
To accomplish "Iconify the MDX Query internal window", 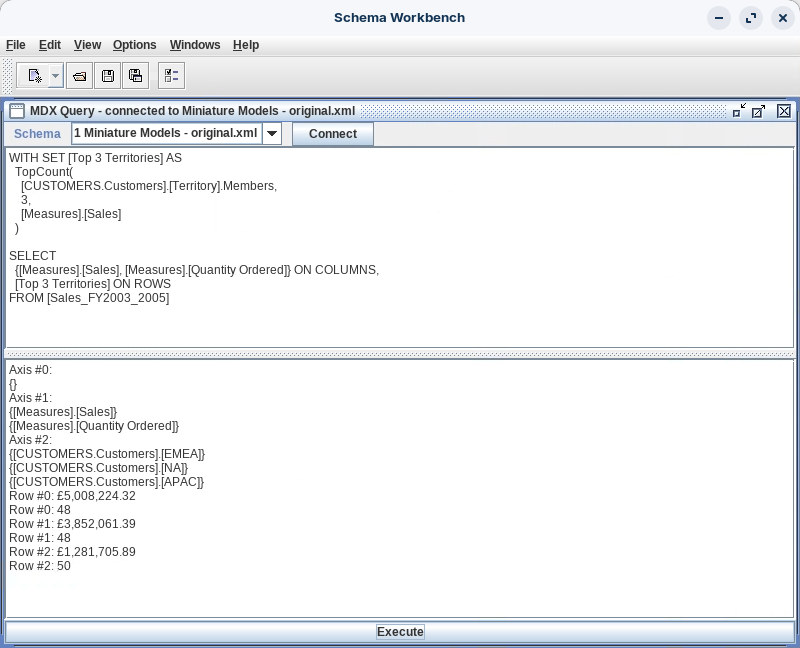I will [x=739, y=111].
